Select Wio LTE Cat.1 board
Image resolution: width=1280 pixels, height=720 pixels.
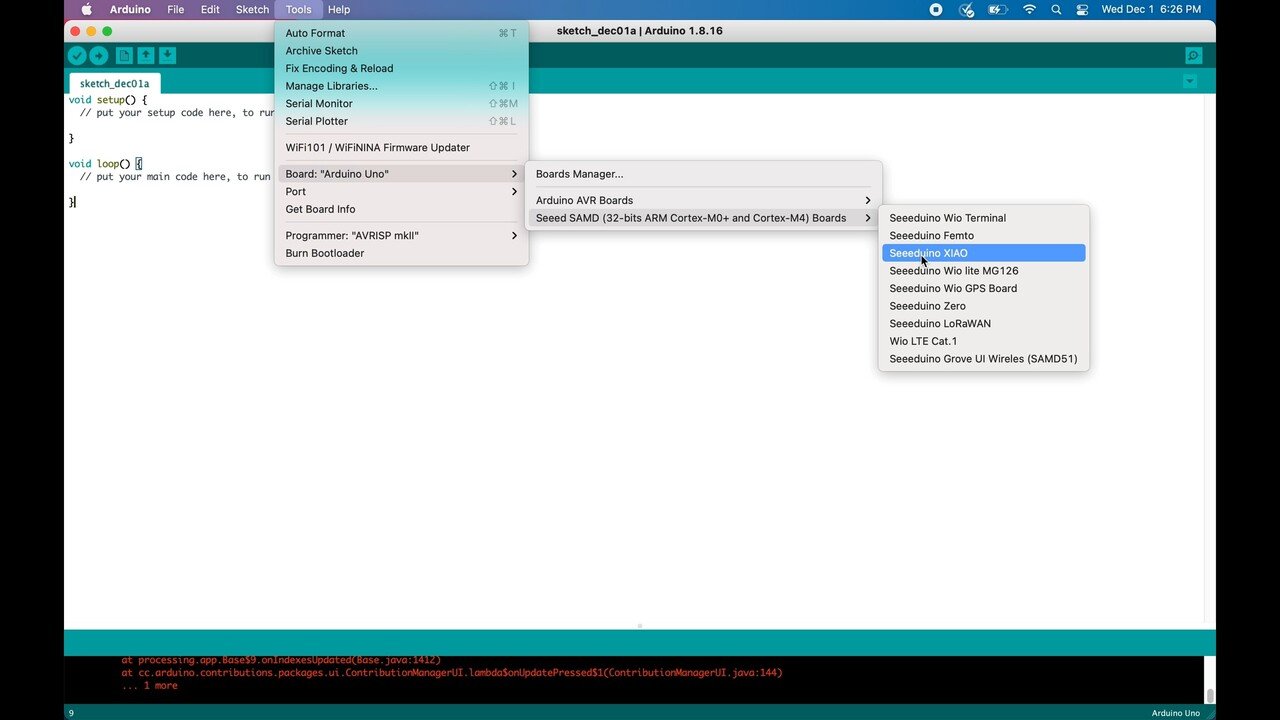[x=984, y=341]
